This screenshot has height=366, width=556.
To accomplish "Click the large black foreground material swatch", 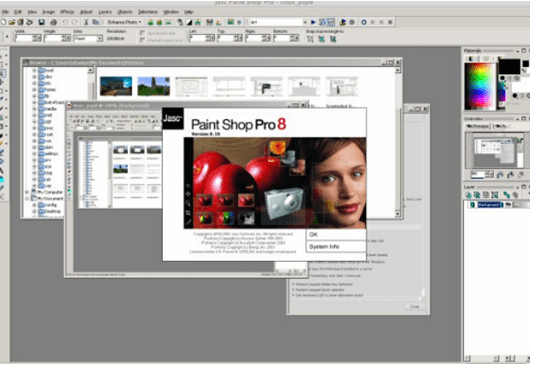I will 510,66.
